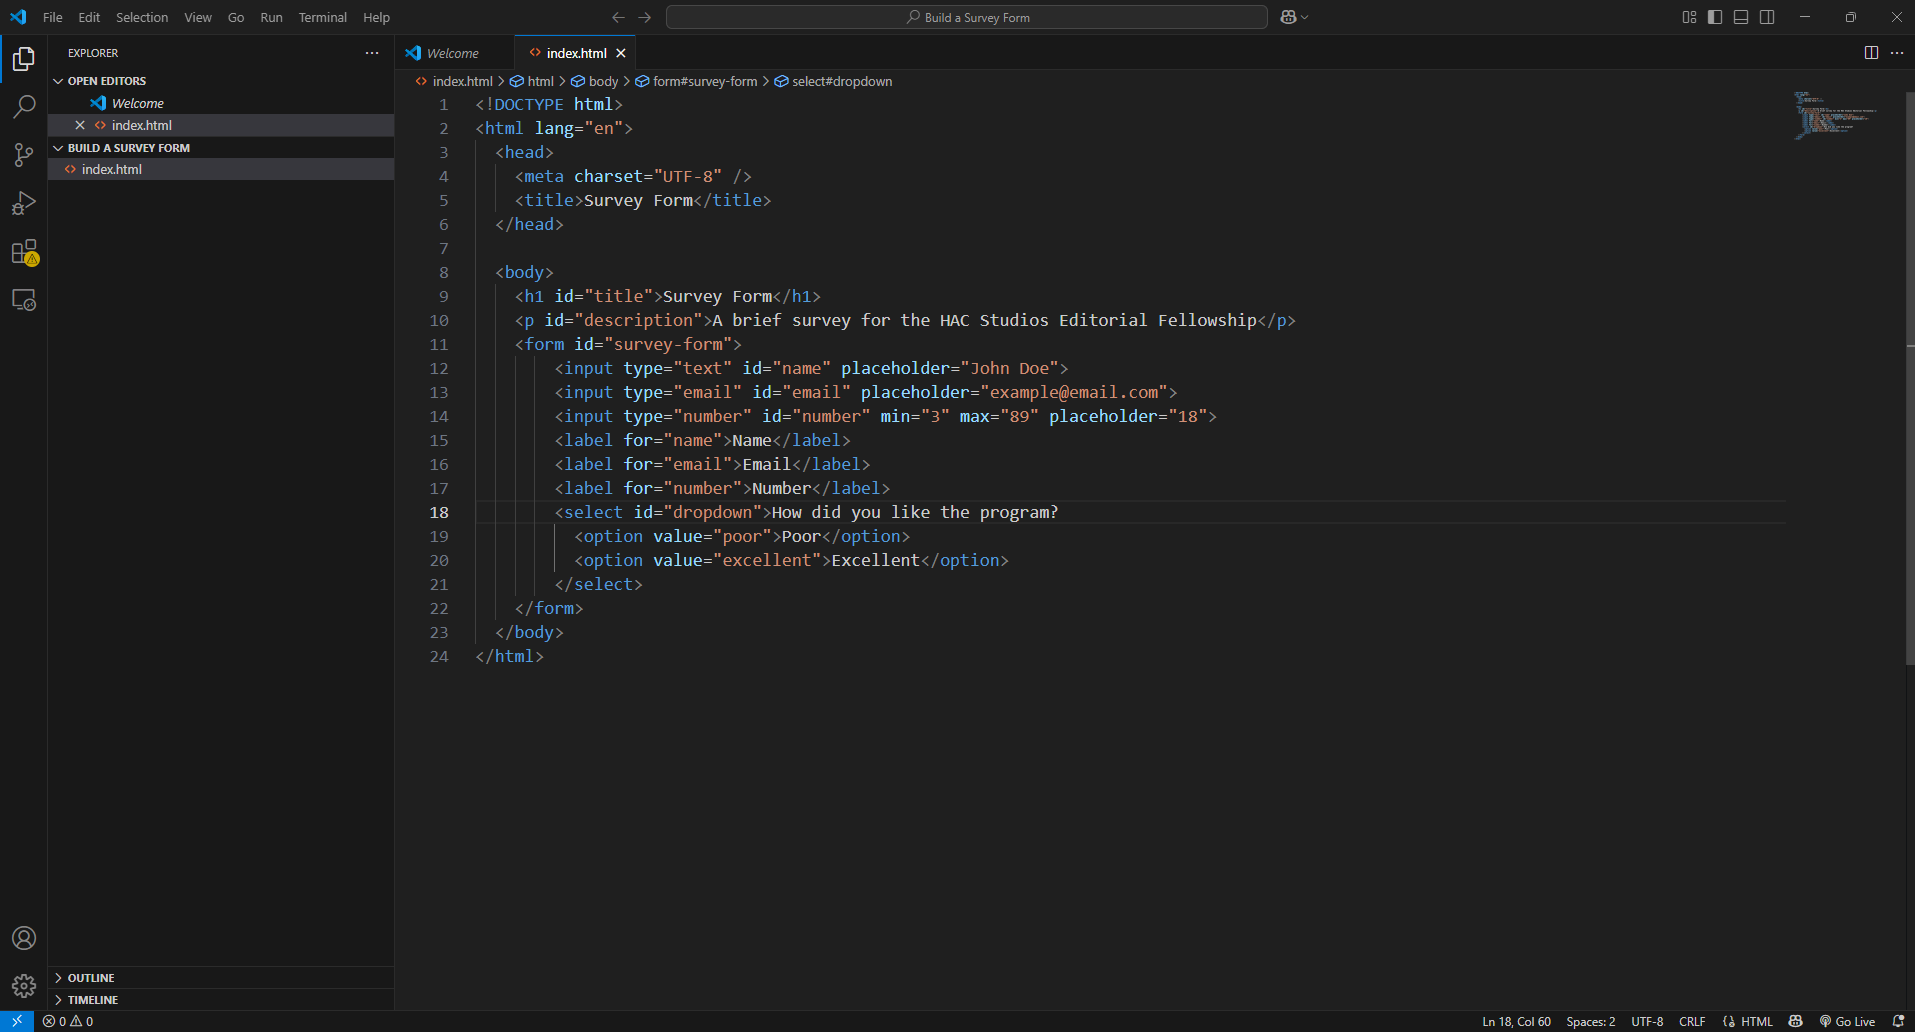Open the Run and Debug view
The image size is (1915, 1032).
pyautogui.click(x=24, y=204)
